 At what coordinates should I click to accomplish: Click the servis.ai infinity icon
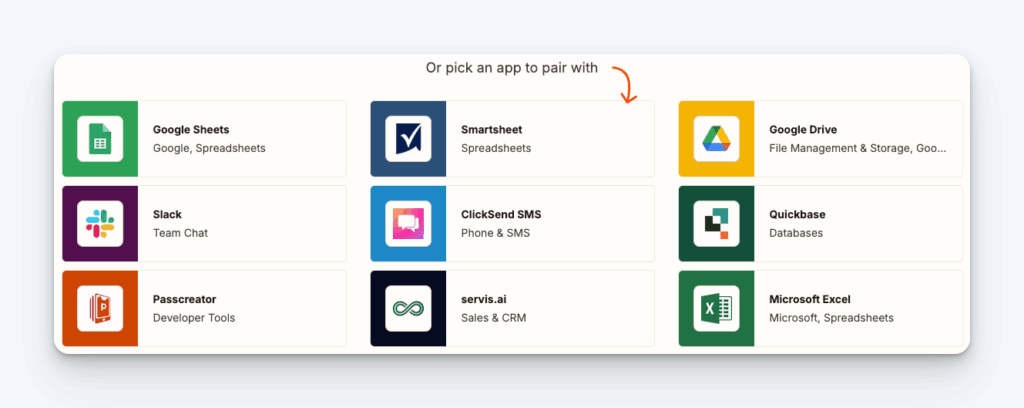pos(408,308)
